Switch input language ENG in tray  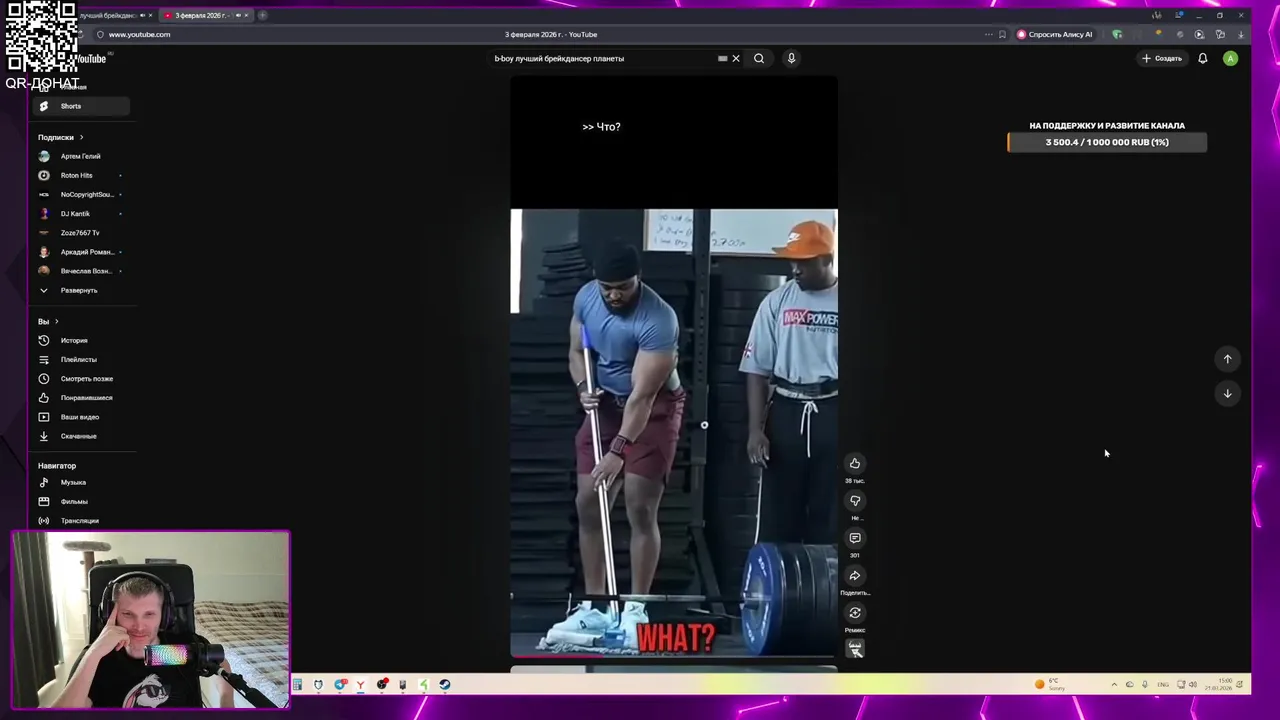(1163, 685)
